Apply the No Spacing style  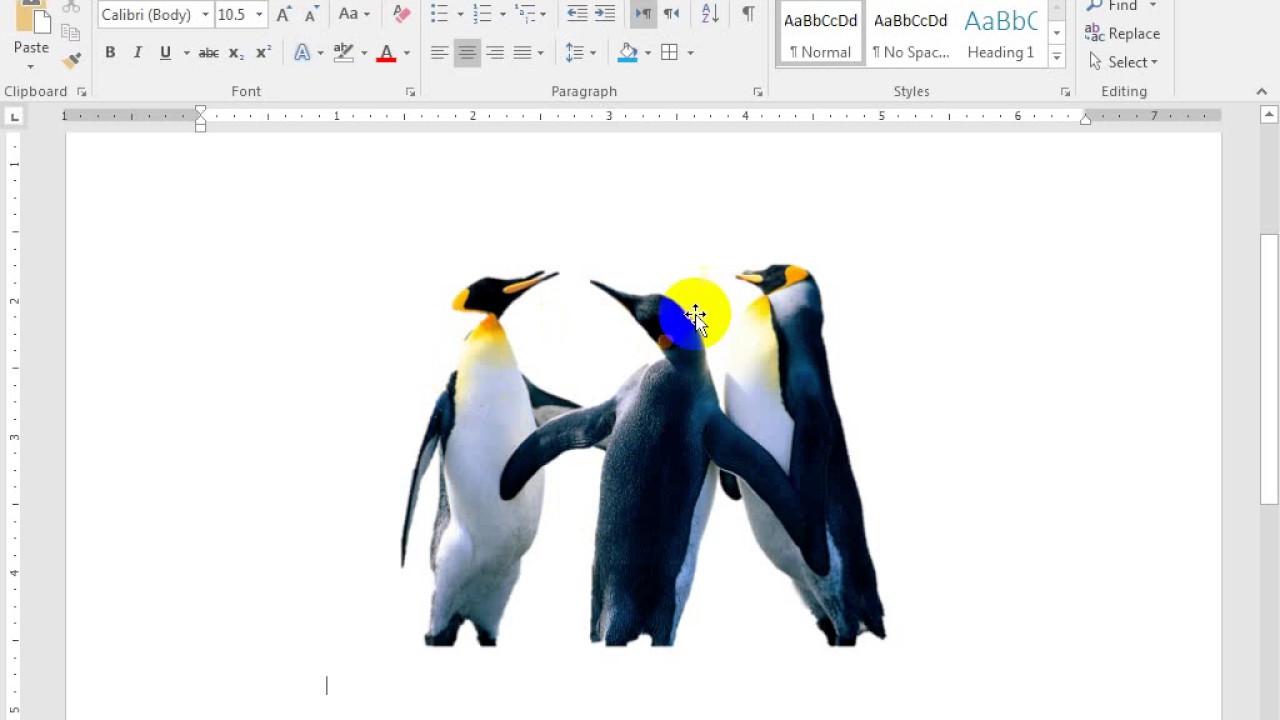tap(910, 35)
